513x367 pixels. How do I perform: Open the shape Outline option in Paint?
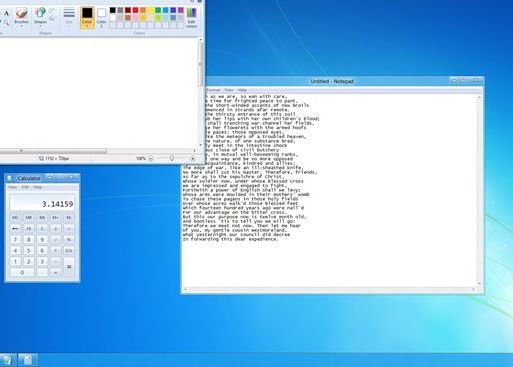(52, 11)
